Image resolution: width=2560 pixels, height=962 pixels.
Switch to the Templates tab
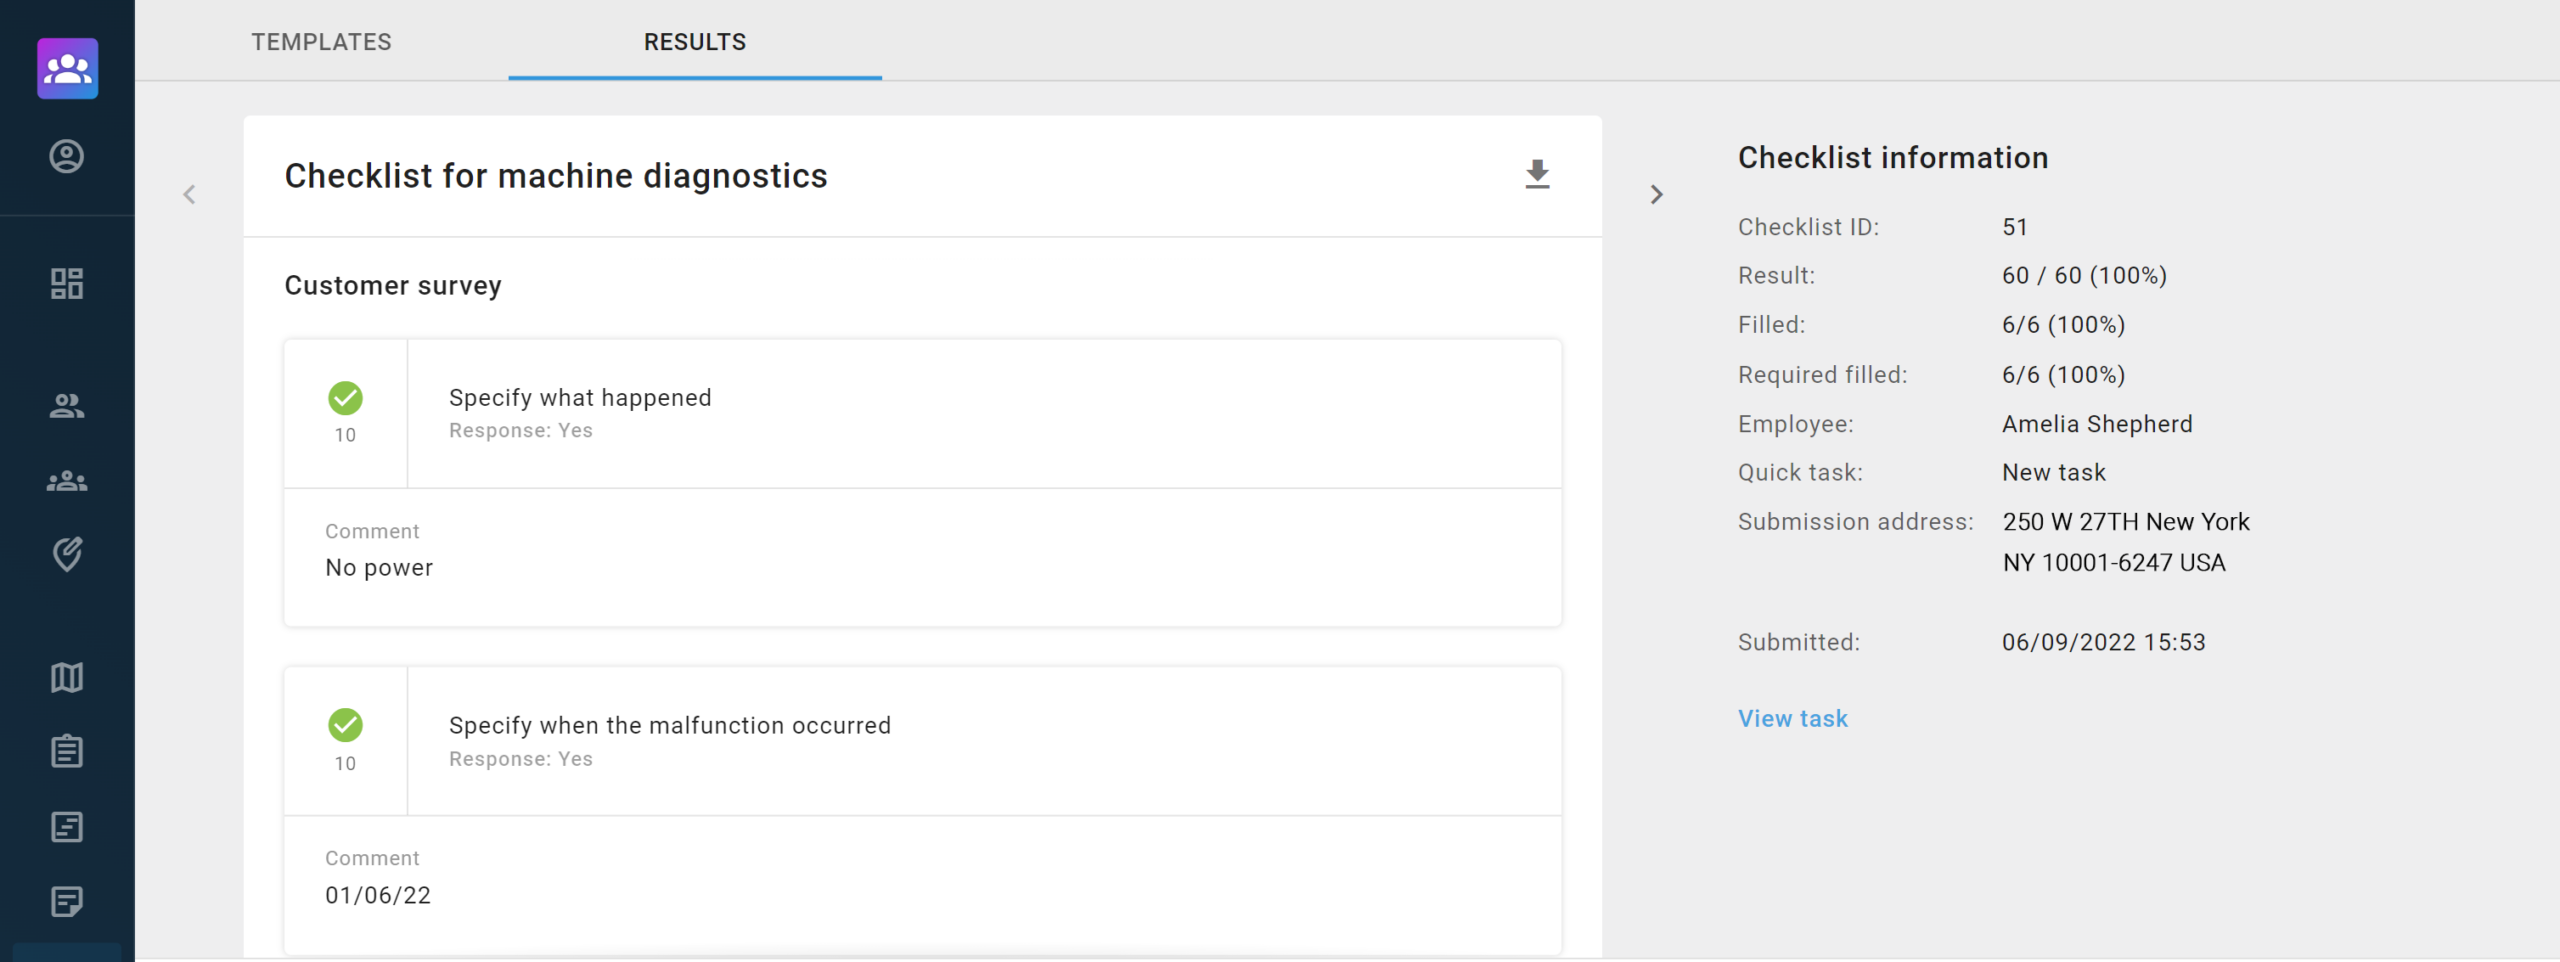(x=321, y=42)
